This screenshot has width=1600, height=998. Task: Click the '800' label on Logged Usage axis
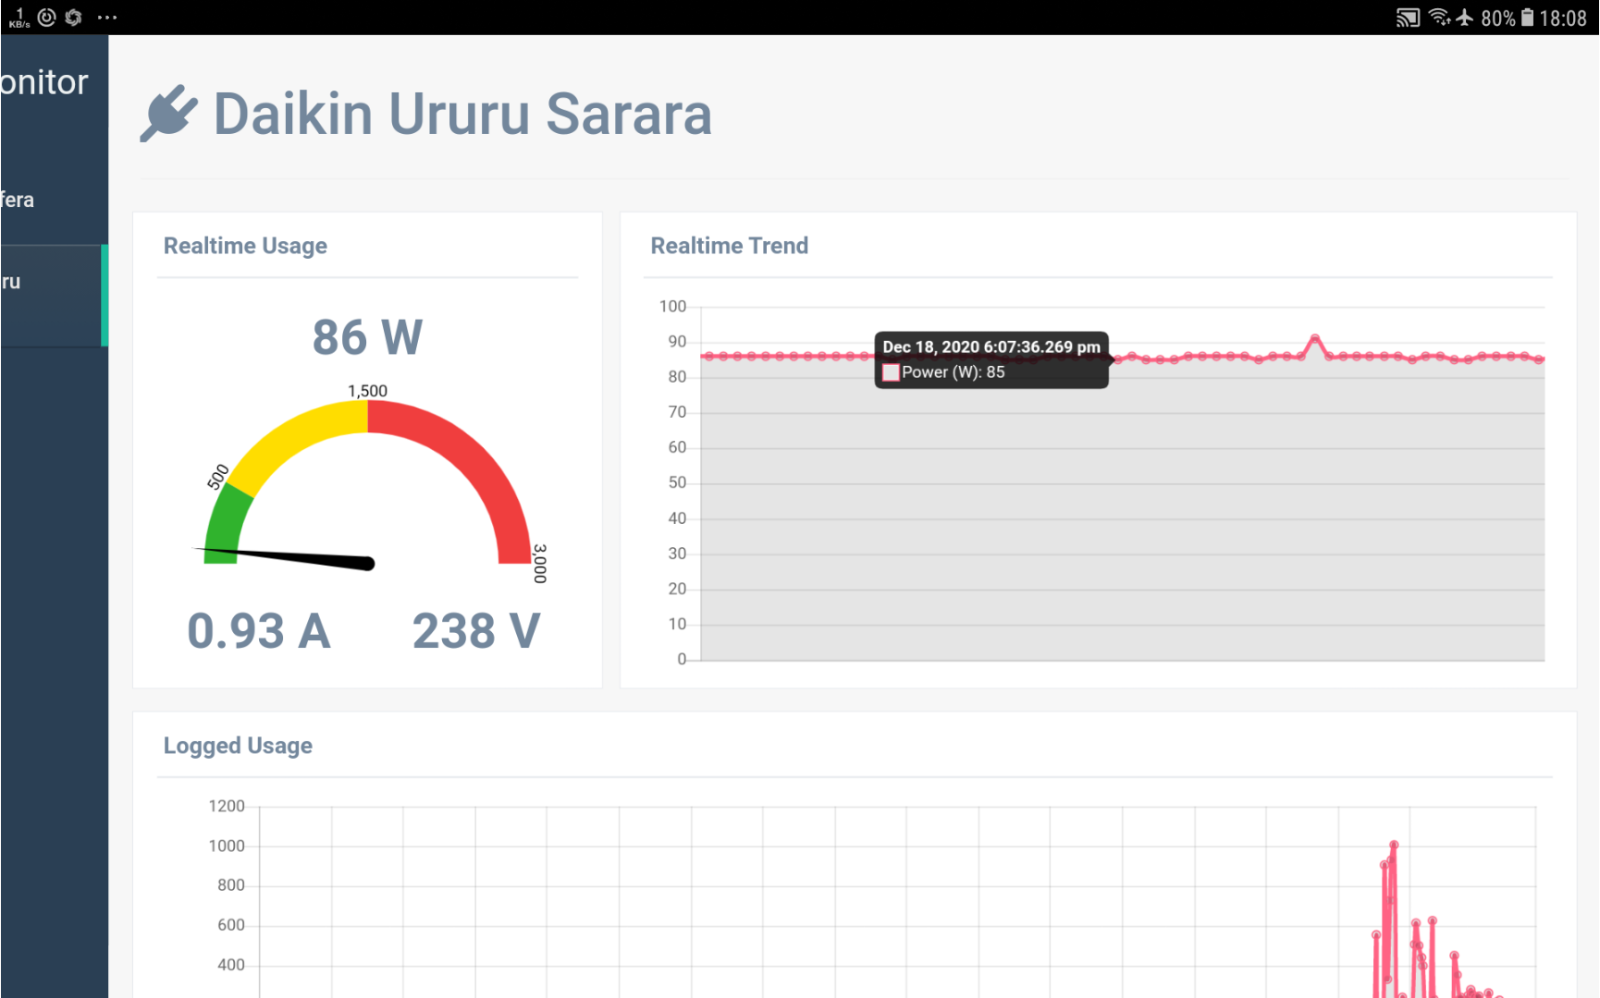pos(231,885)
